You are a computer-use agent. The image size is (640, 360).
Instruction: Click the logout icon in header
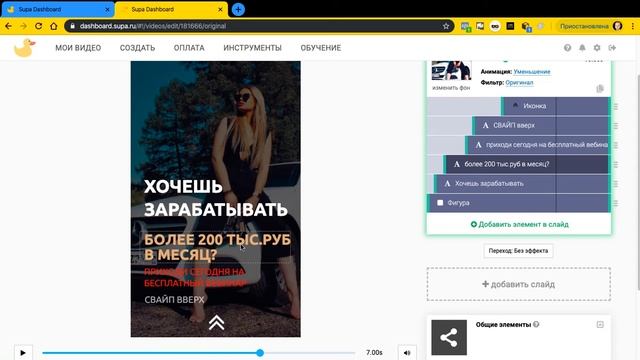coord(612,48)
